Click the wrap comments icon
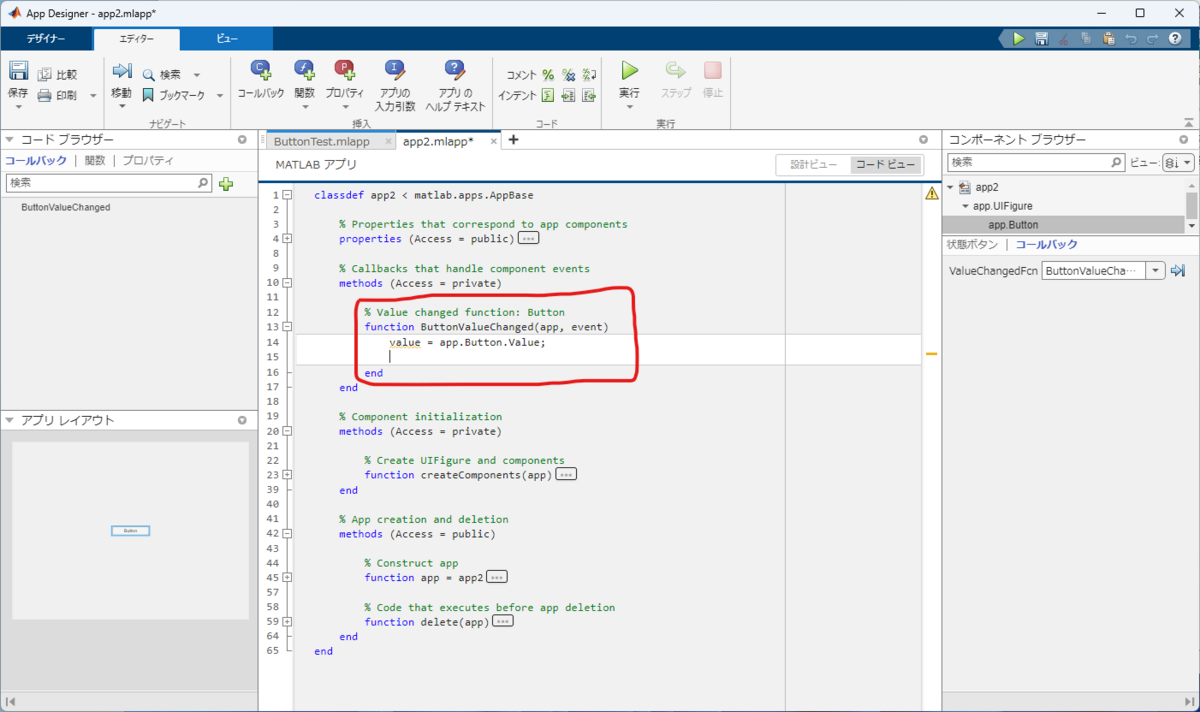This screenshot has width=1200, height=712. [589, 75]
